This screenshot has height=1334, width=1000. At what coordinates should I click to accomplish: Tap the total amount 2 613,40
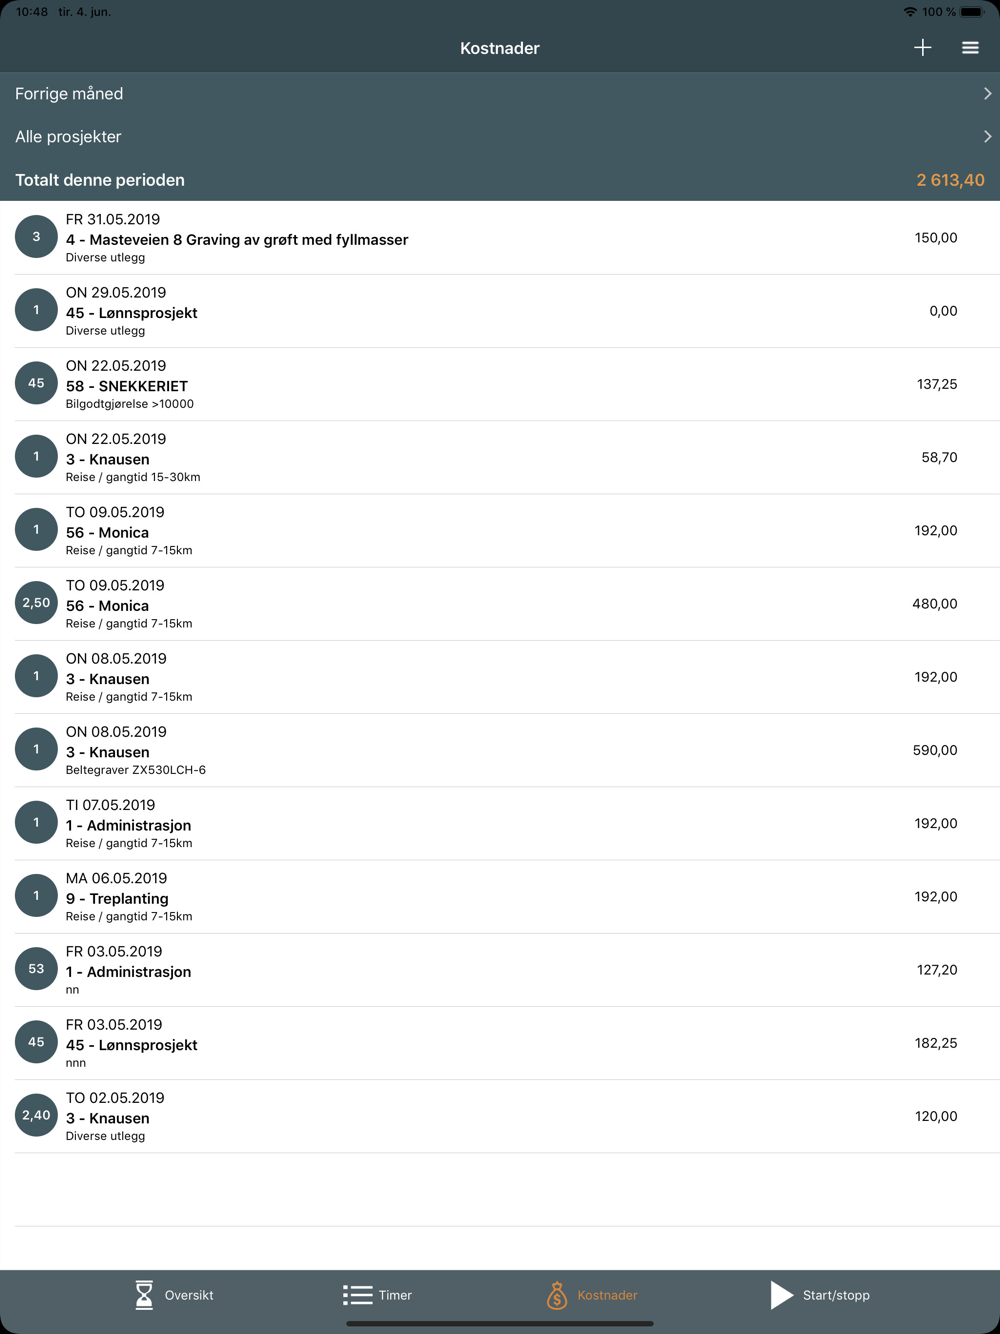(950, 180)
